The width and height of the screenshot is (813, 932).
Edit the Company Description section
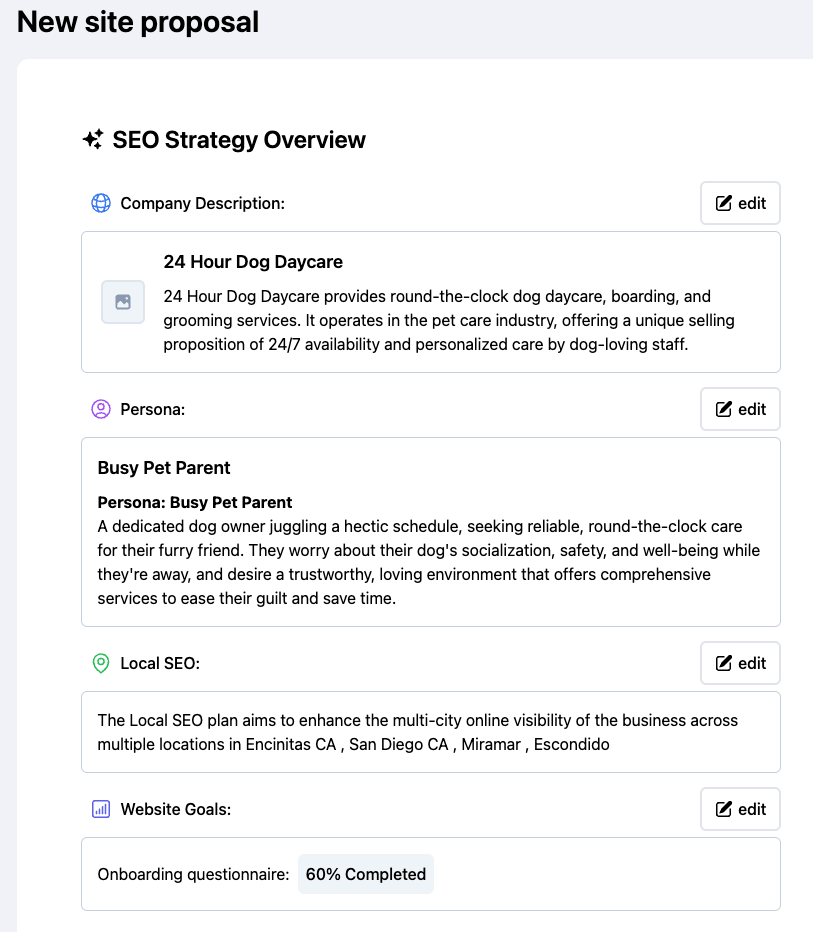[x=740, y=202]
